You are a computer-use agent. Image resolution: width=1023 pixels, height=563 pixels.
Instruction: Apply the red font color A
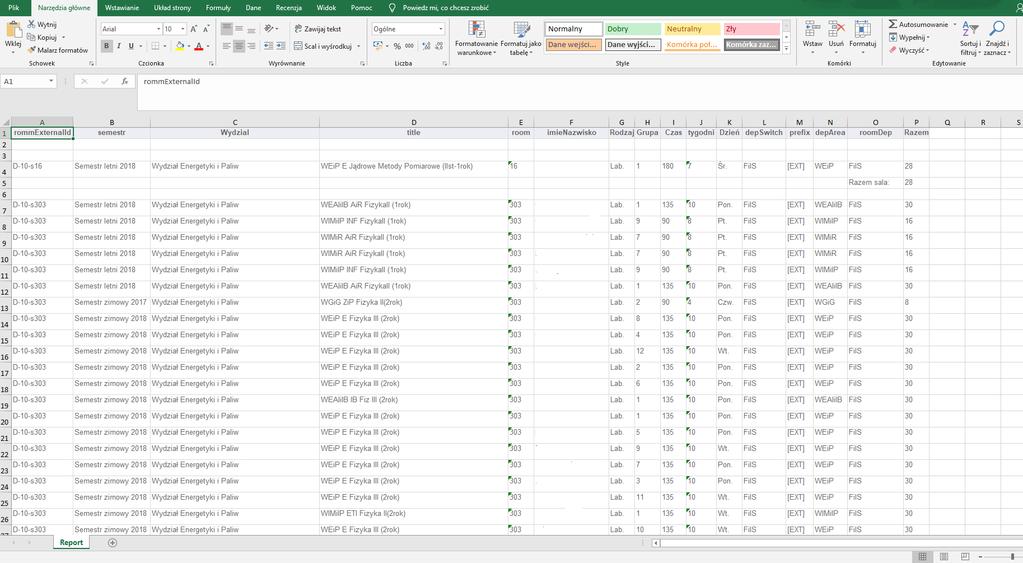coord(199,46)
